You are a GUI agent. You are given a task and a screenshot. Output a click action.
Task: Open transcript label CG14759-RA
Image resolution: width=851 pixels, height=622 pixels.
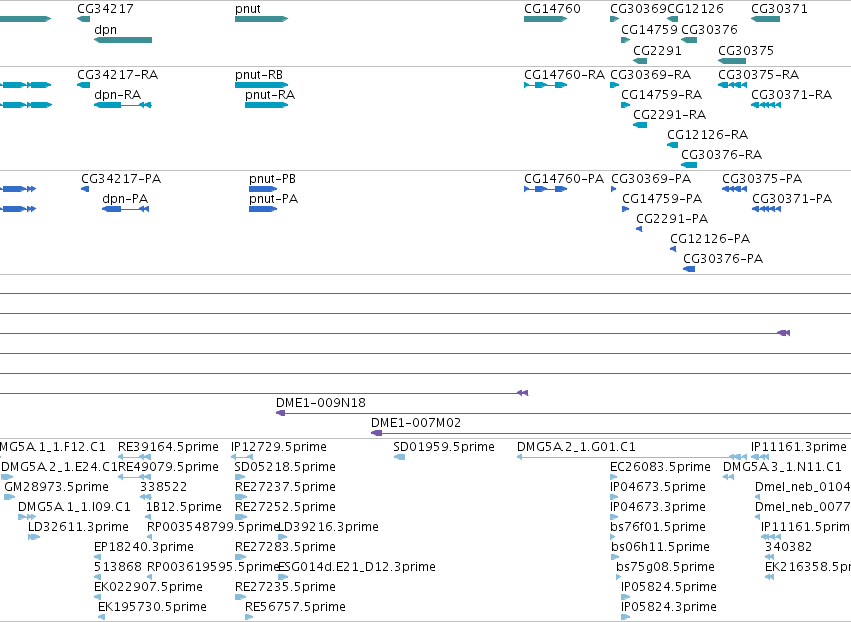tap(662, 94)
